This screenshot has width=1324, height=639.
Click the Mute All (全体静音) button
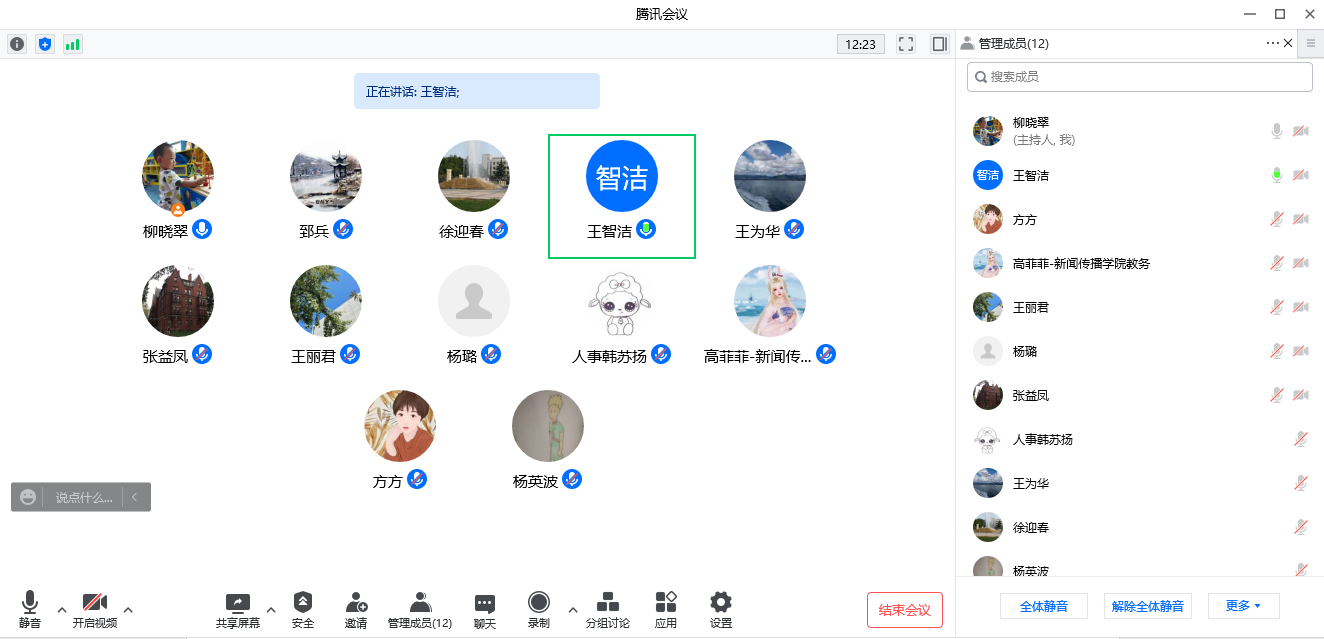(x=1043, y=606)
